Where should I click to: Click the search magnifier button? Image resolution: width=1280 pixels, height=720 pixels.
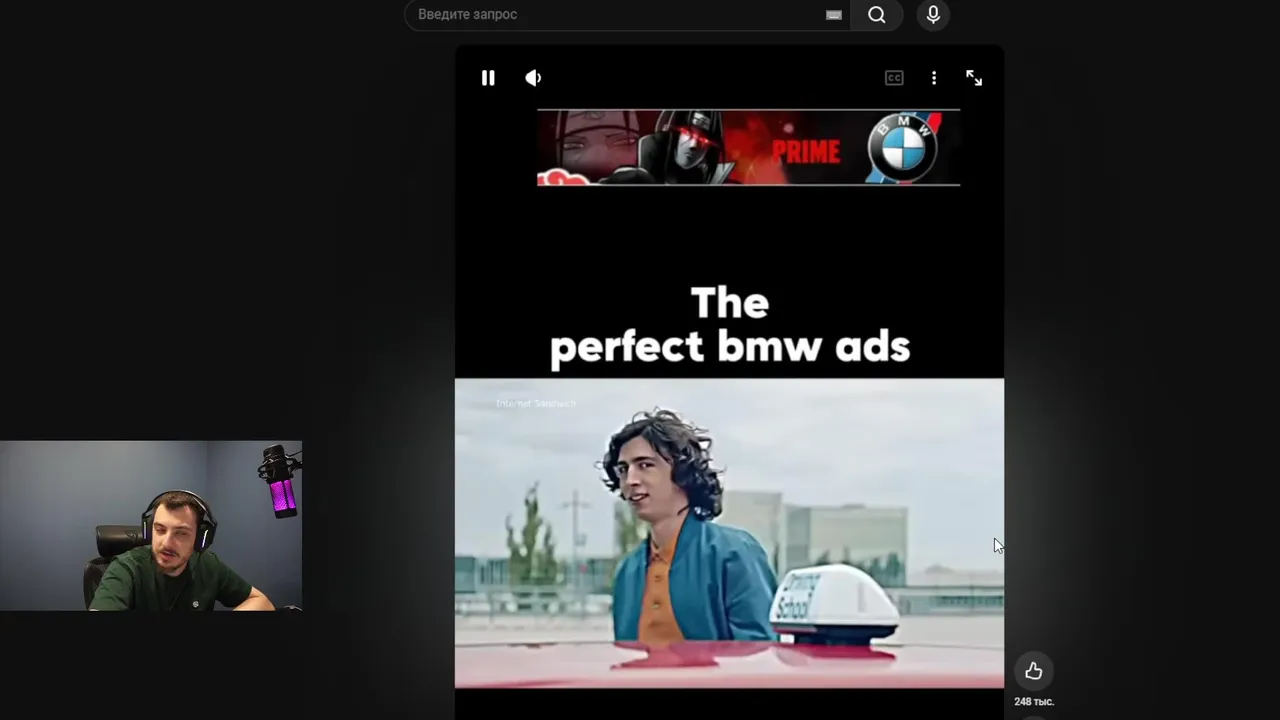tap(877, 15)
